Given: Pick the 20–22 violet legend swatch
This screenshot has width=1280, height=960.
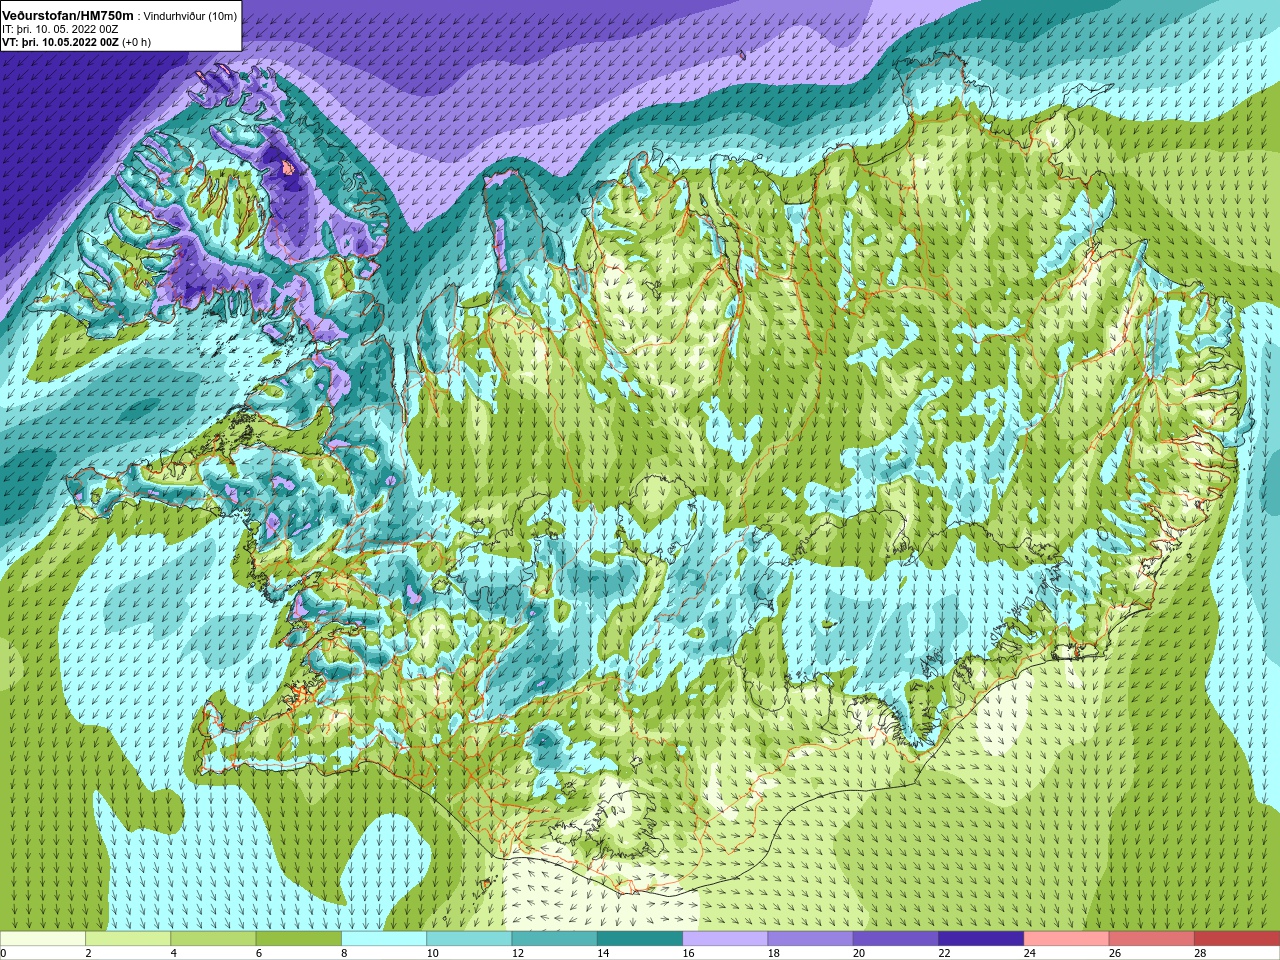Looking at the screenshot, I should point(896,939).
